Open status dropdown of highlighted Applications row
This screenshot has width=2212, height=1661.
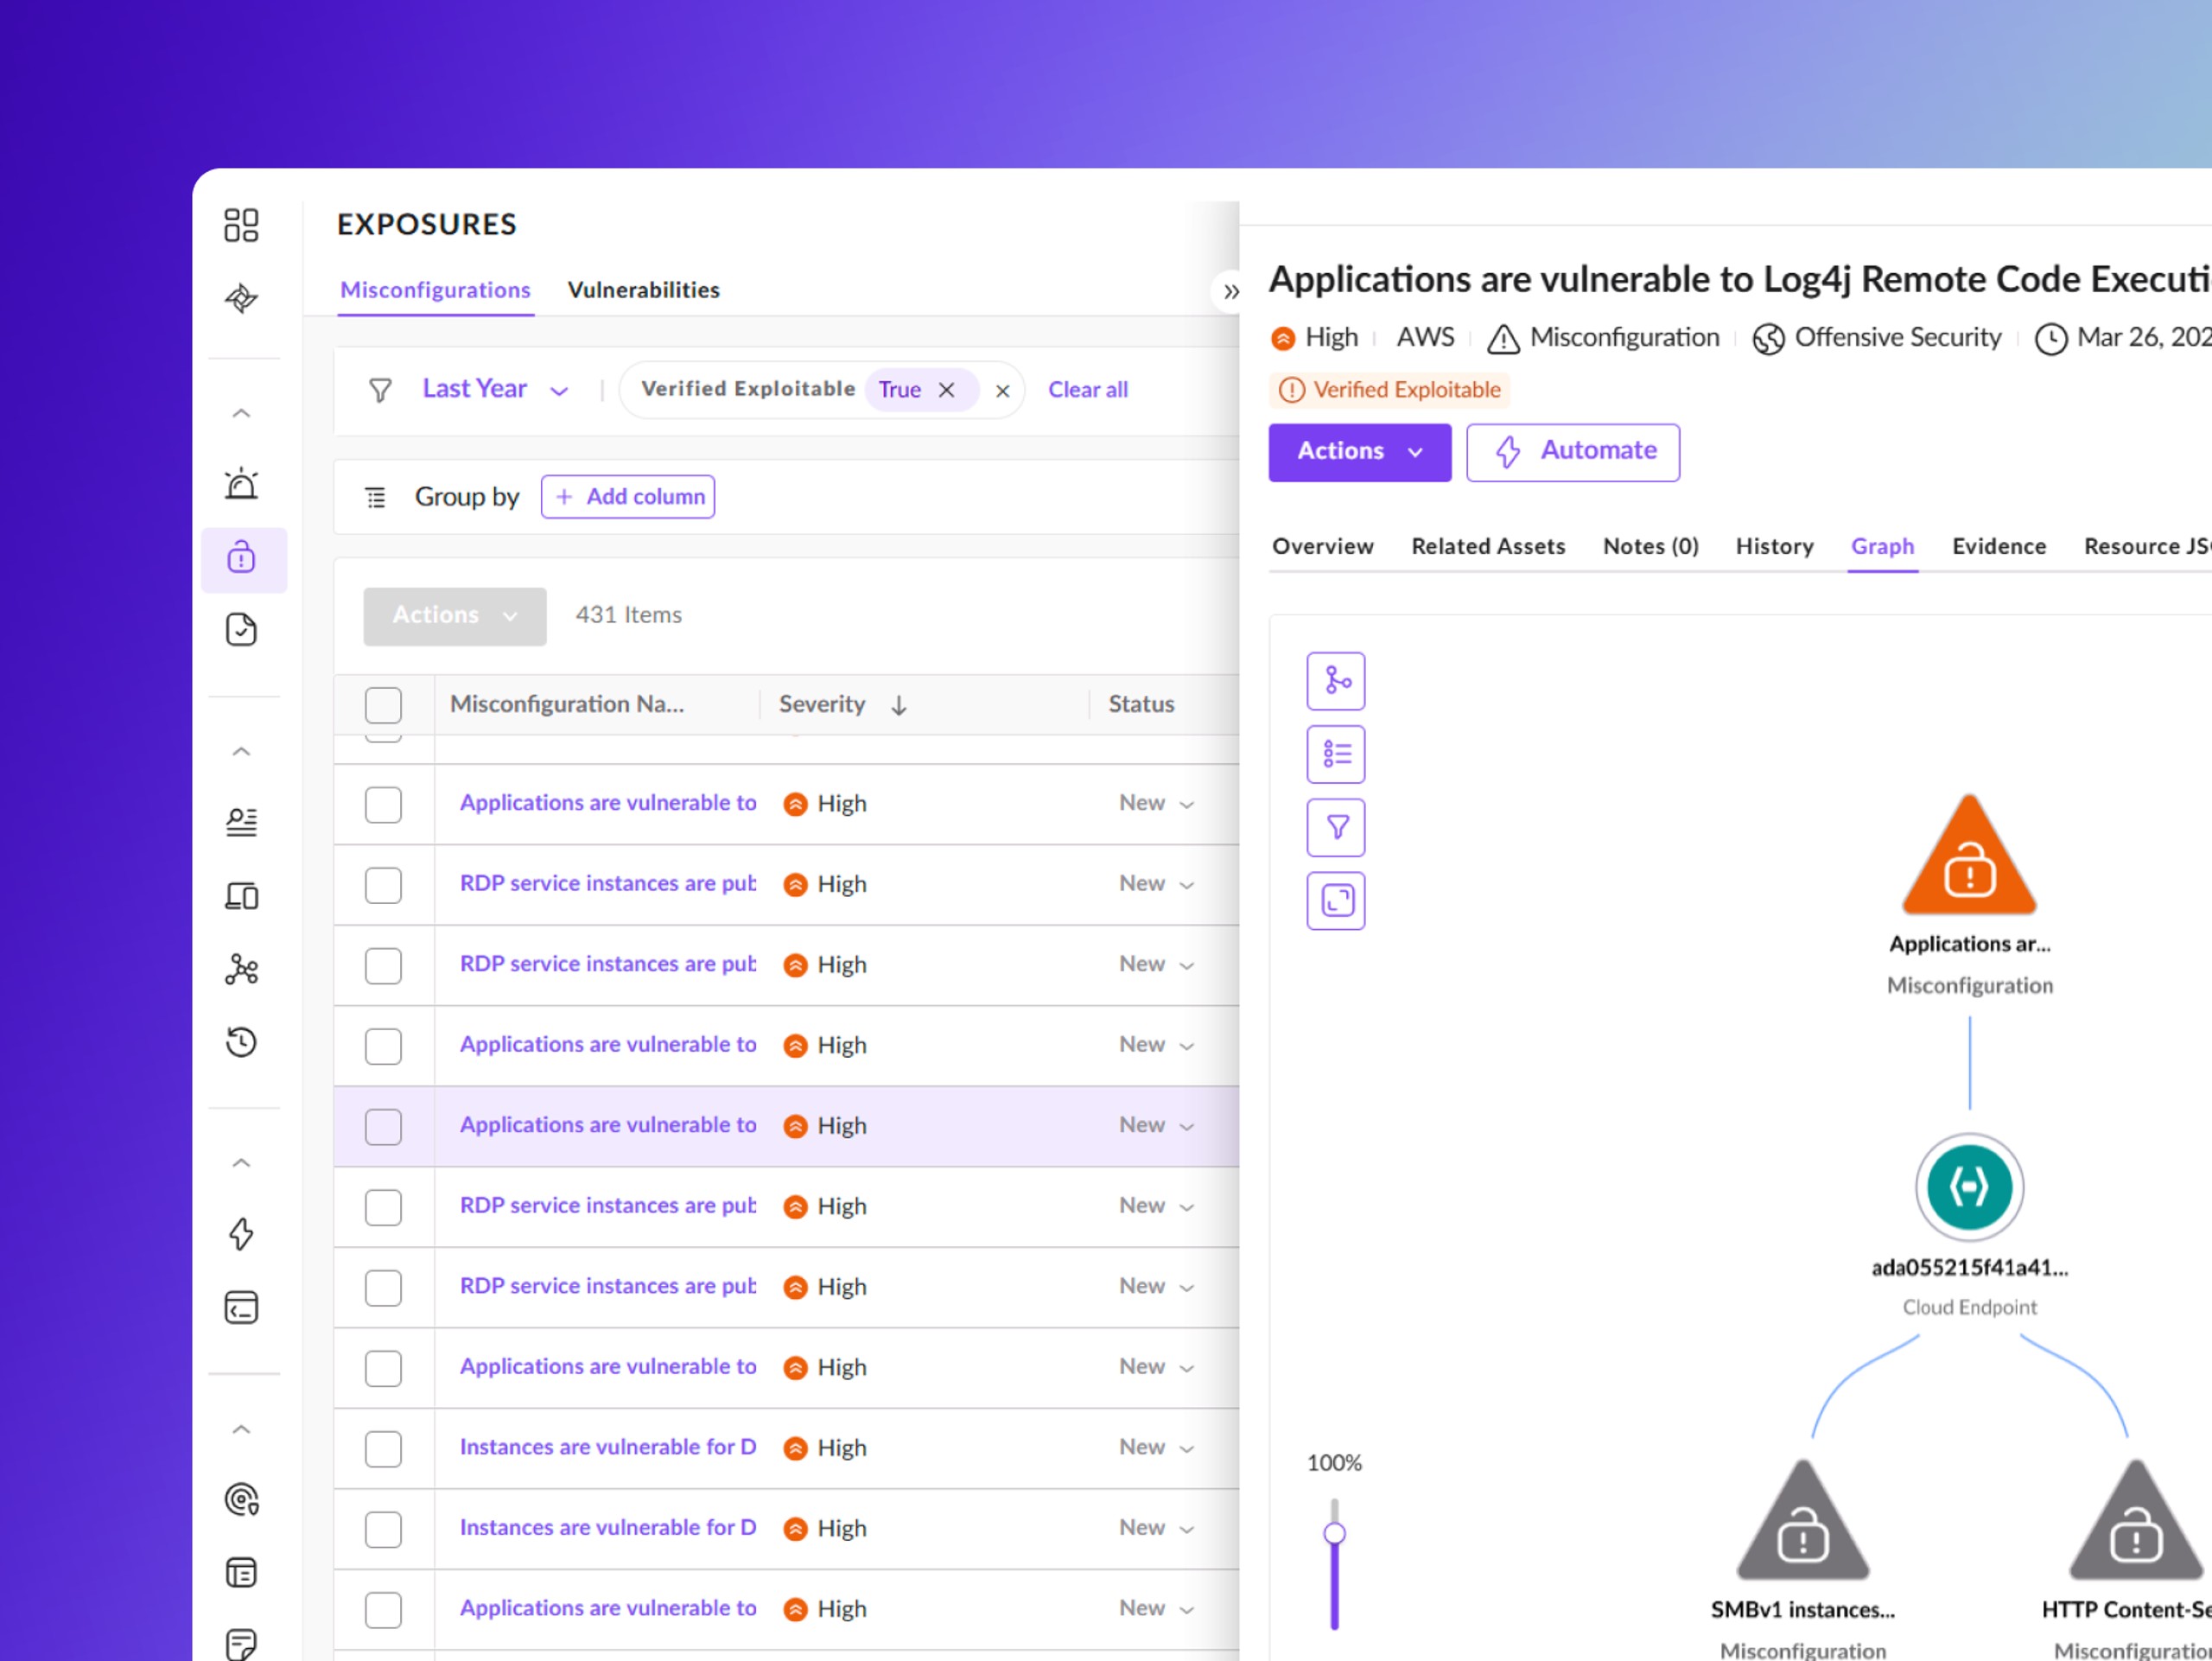point(1156,1125)
